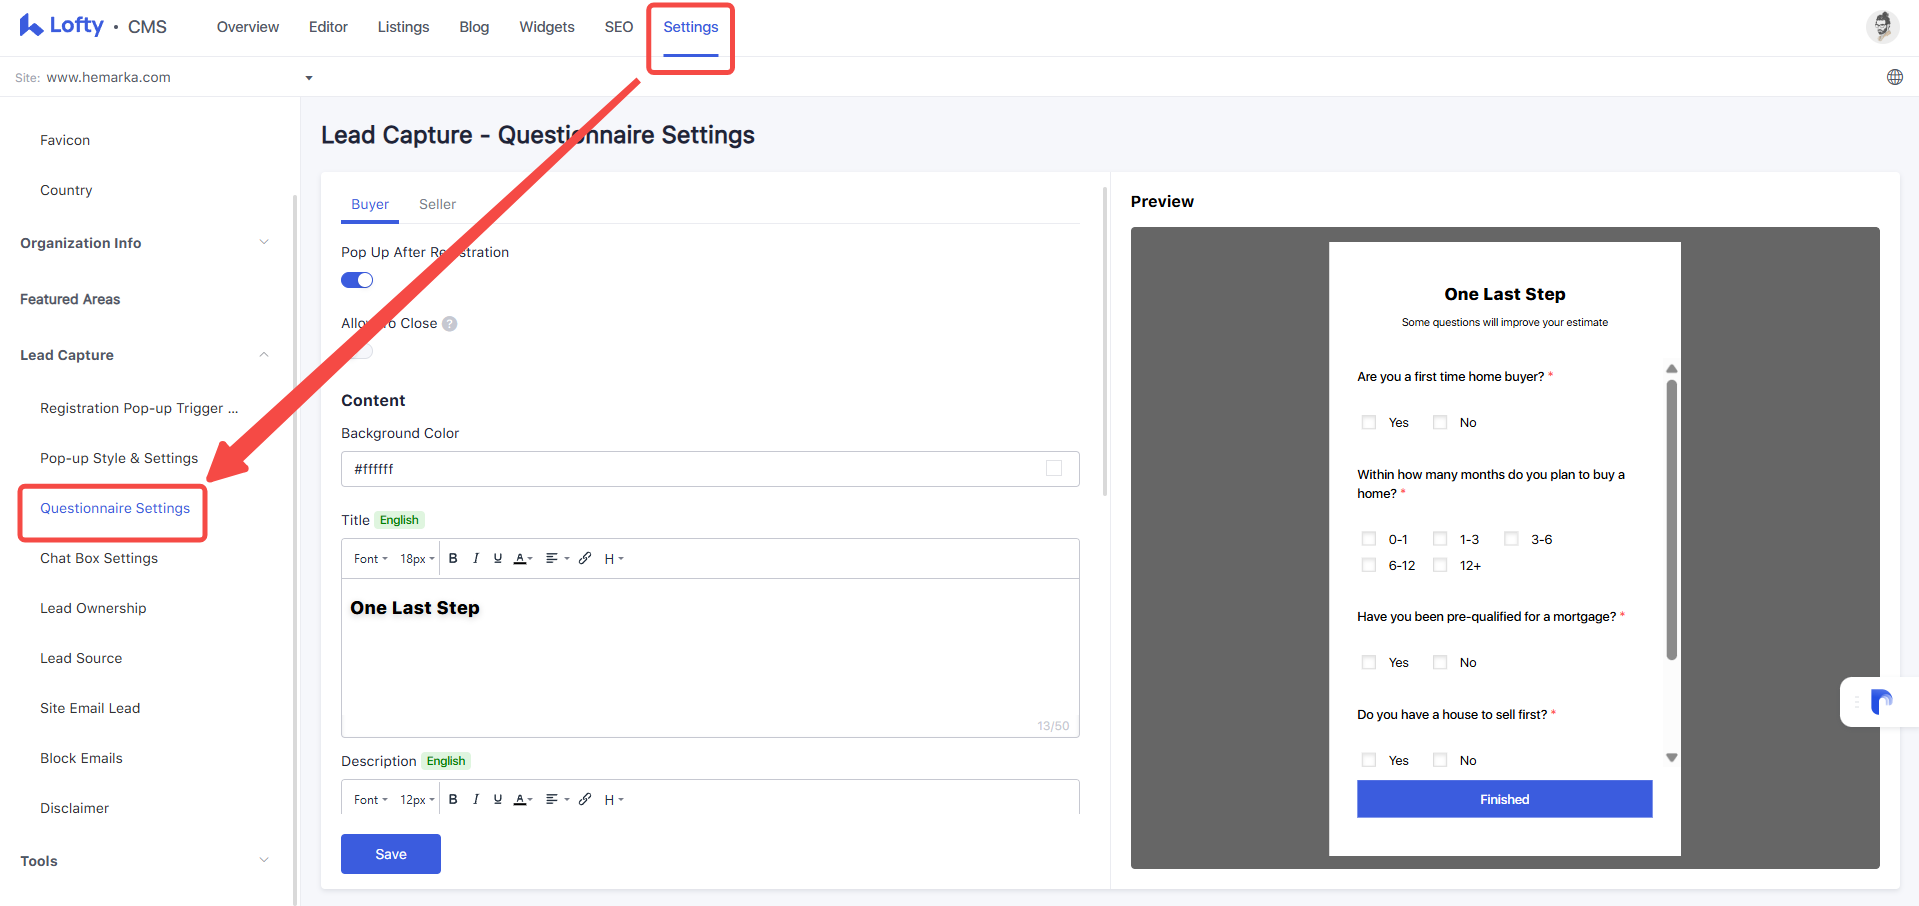Image resolution: width=1919 pixels, height=906 pixels.
Task: Toggle bold in Description editor toolbar
Action: coord(453,799)
